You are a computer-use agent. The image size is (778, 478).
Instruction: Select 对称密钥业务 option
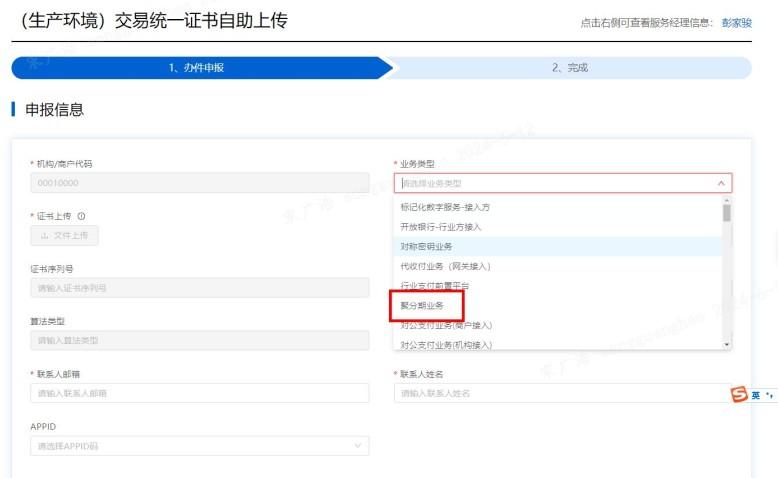(427, 246)
